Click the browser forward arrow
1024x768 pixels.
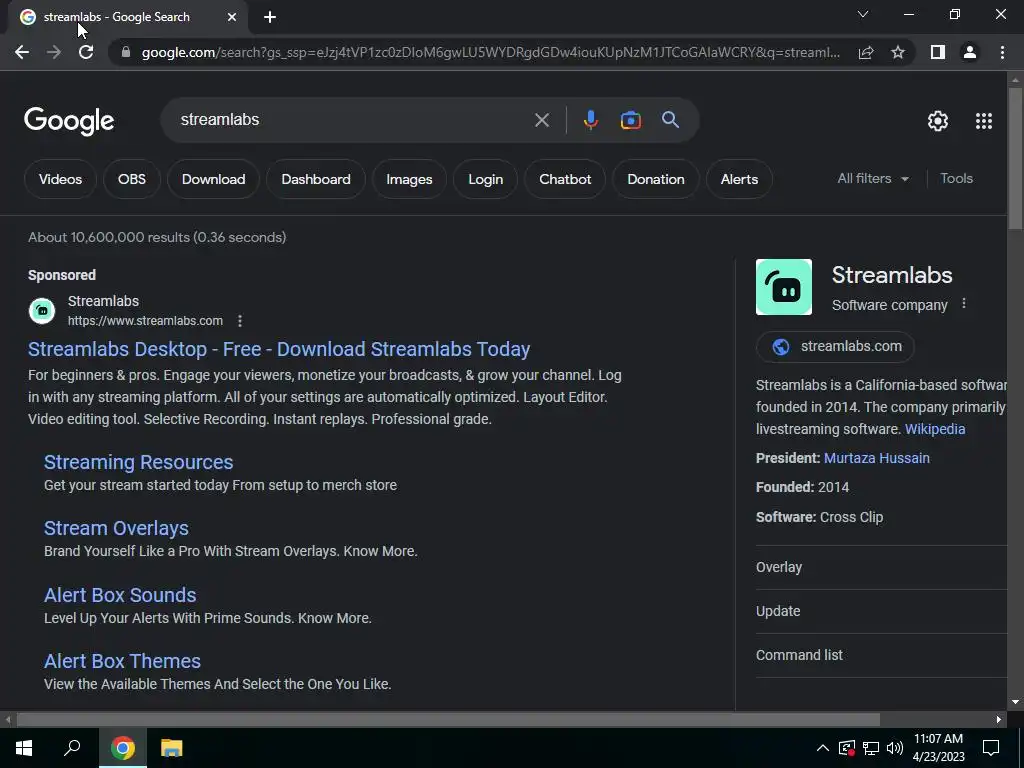coord(54,52)
